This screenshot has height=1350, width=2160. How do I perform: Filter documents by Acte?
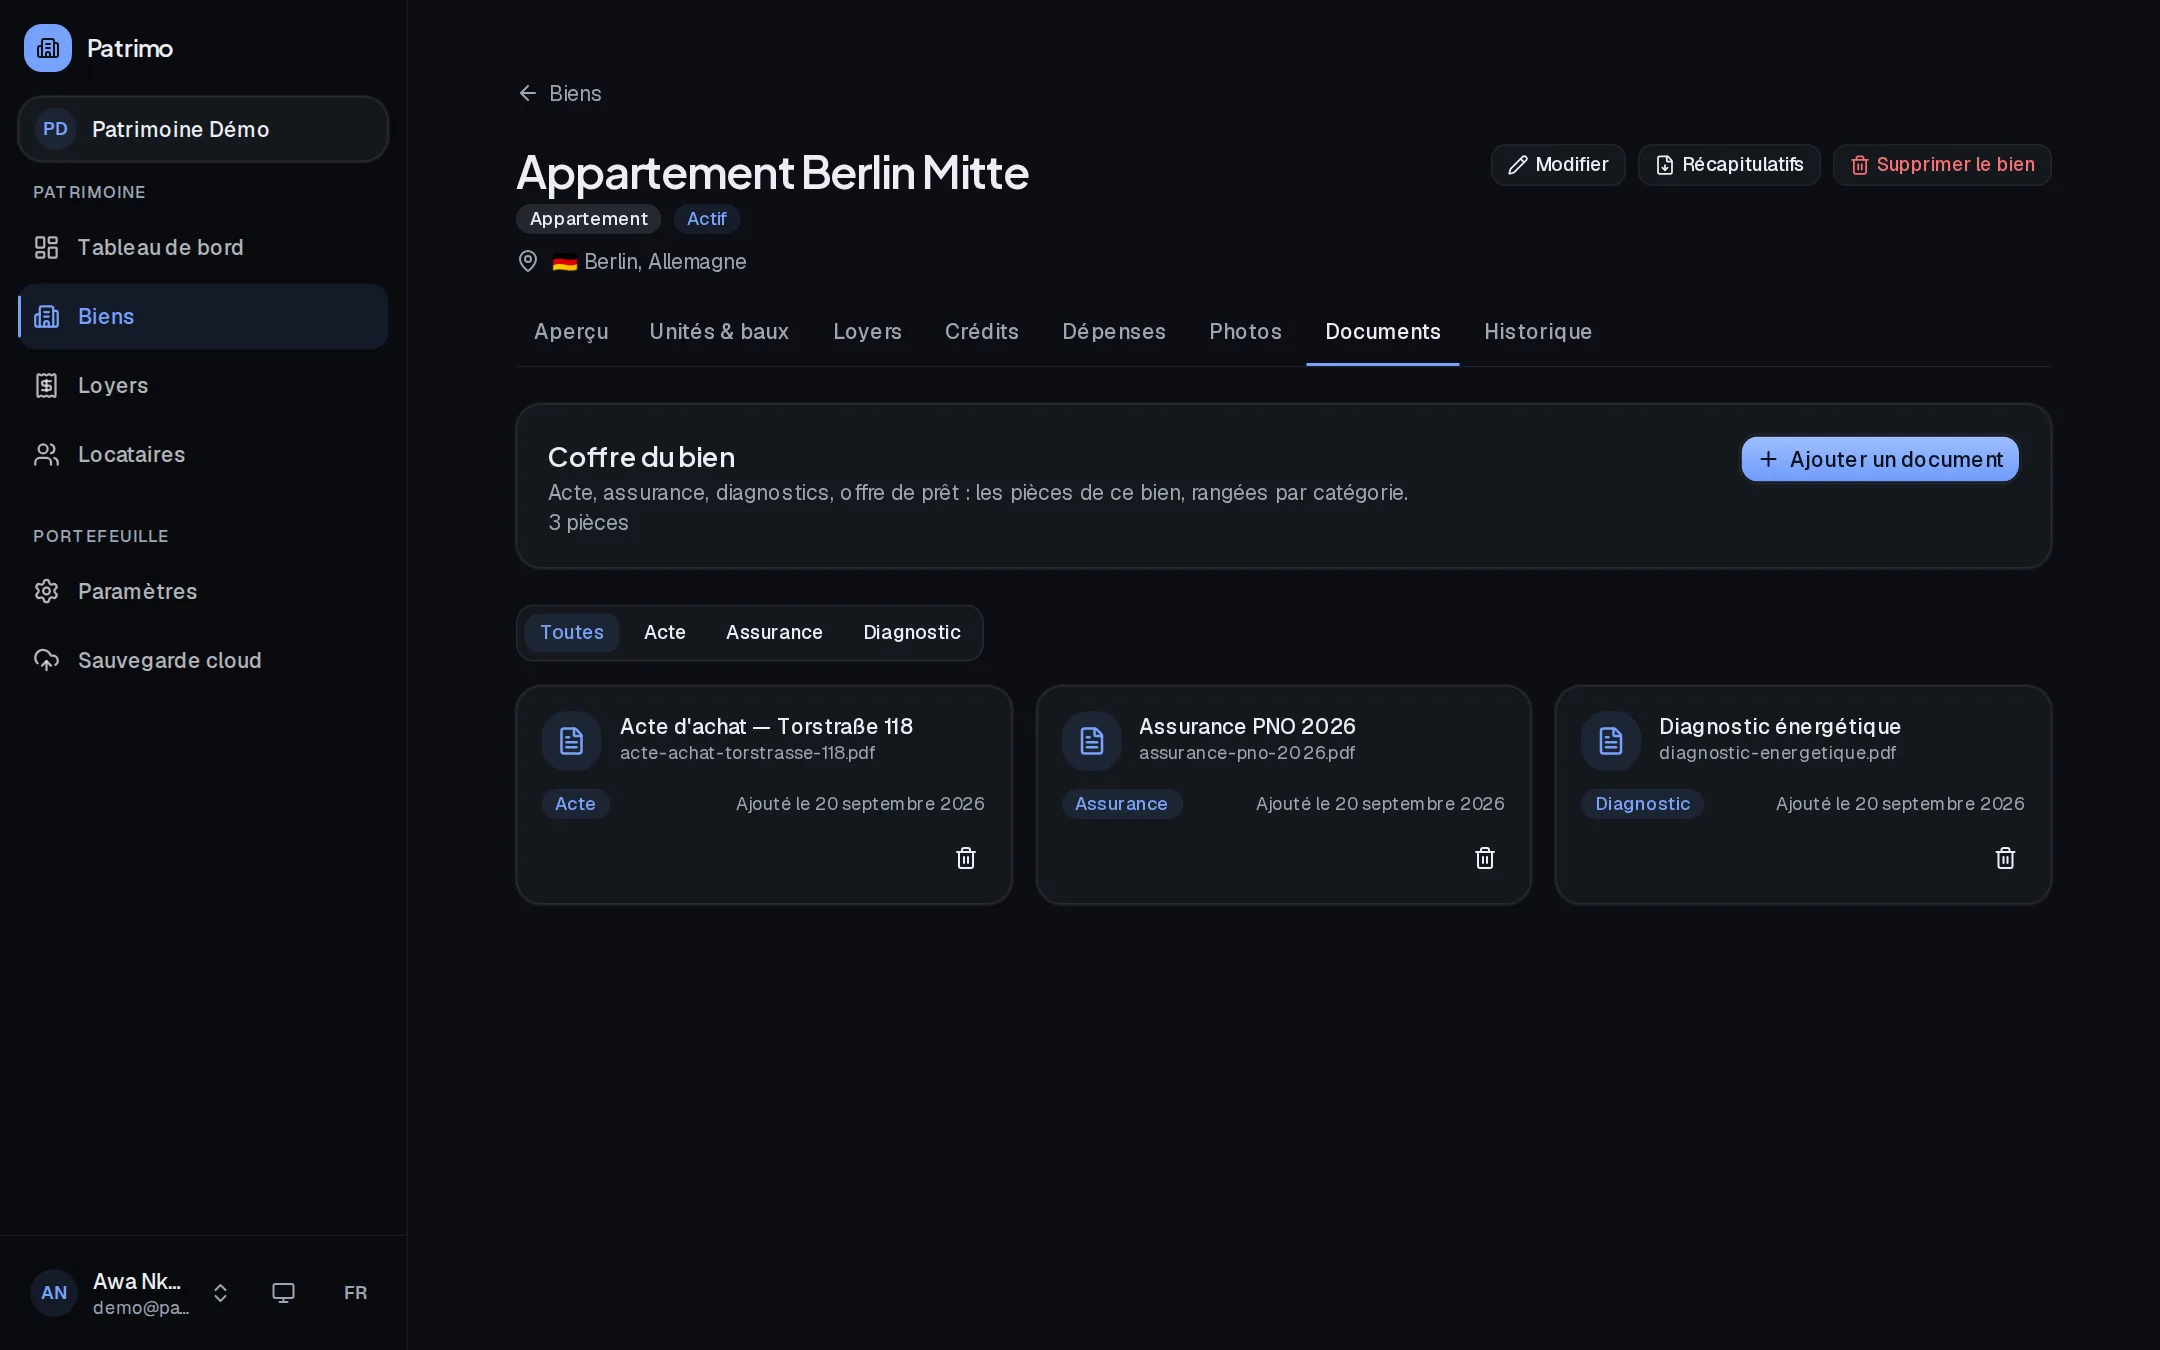[x=664, y=632]
